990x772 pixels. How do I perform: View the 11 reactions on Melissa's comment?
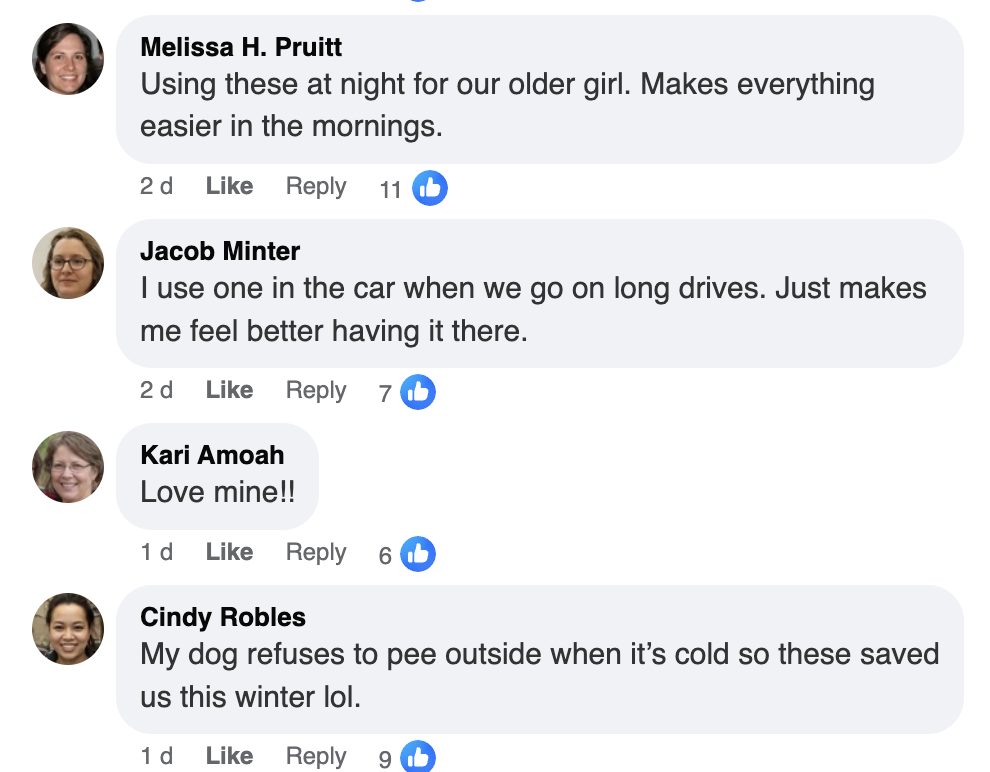[x=390, y=189]
